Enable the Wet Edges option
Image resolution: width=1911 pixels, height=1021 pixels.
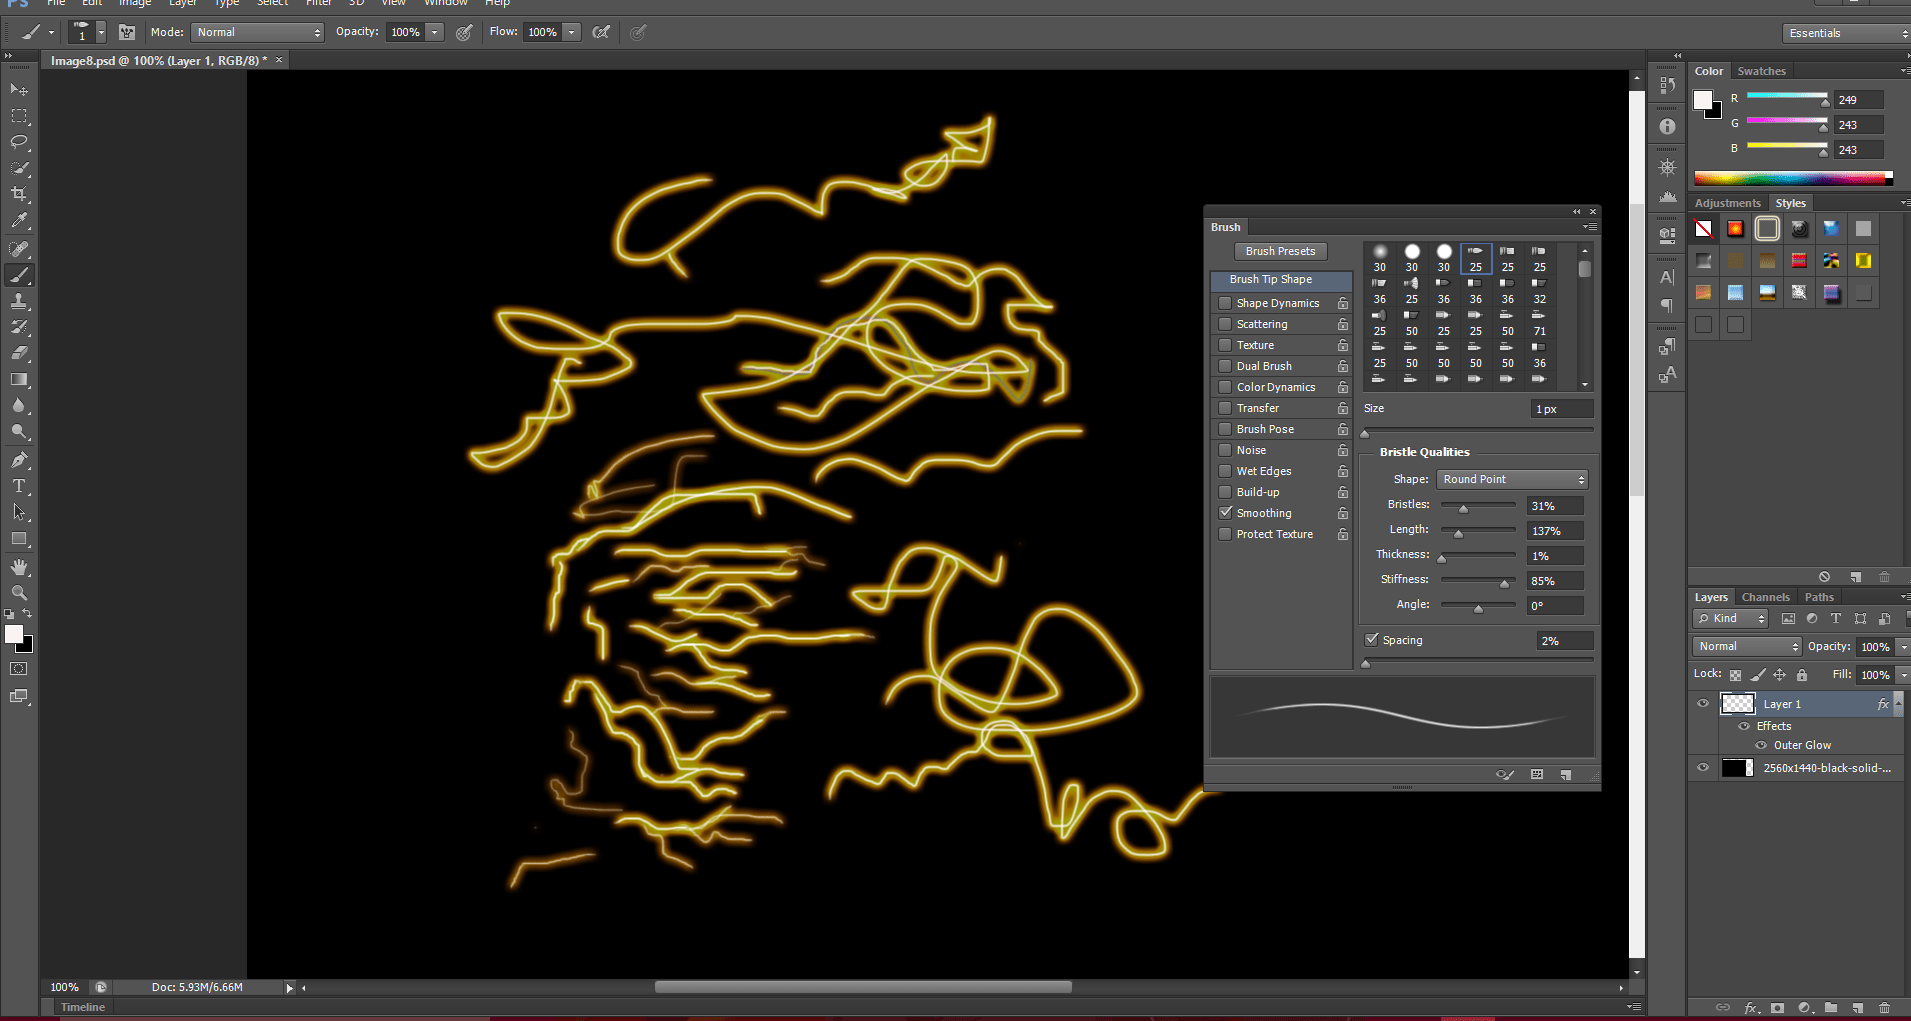pos(1226,471)
